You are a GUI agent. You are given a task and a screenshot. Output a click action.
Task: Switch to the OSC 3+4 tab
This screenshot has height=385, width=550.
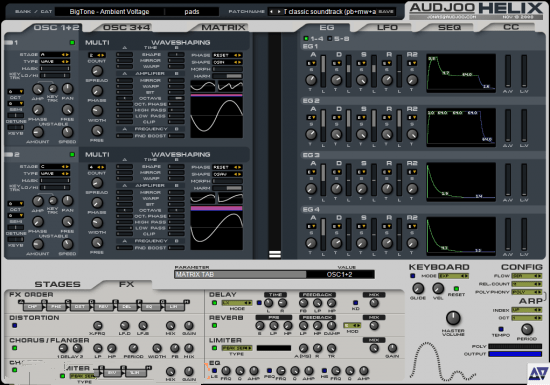[126, 27]
